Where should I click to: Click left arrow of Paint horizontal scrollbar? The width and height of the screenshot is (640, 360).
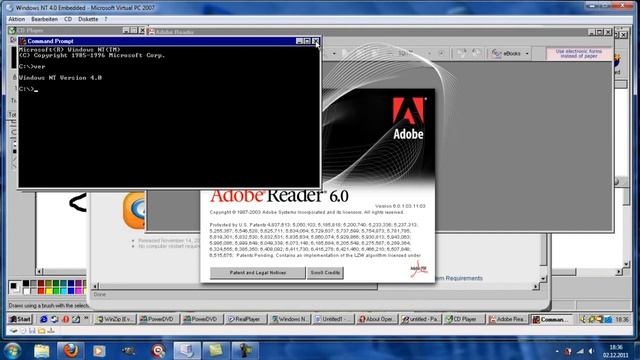(39, 271)
